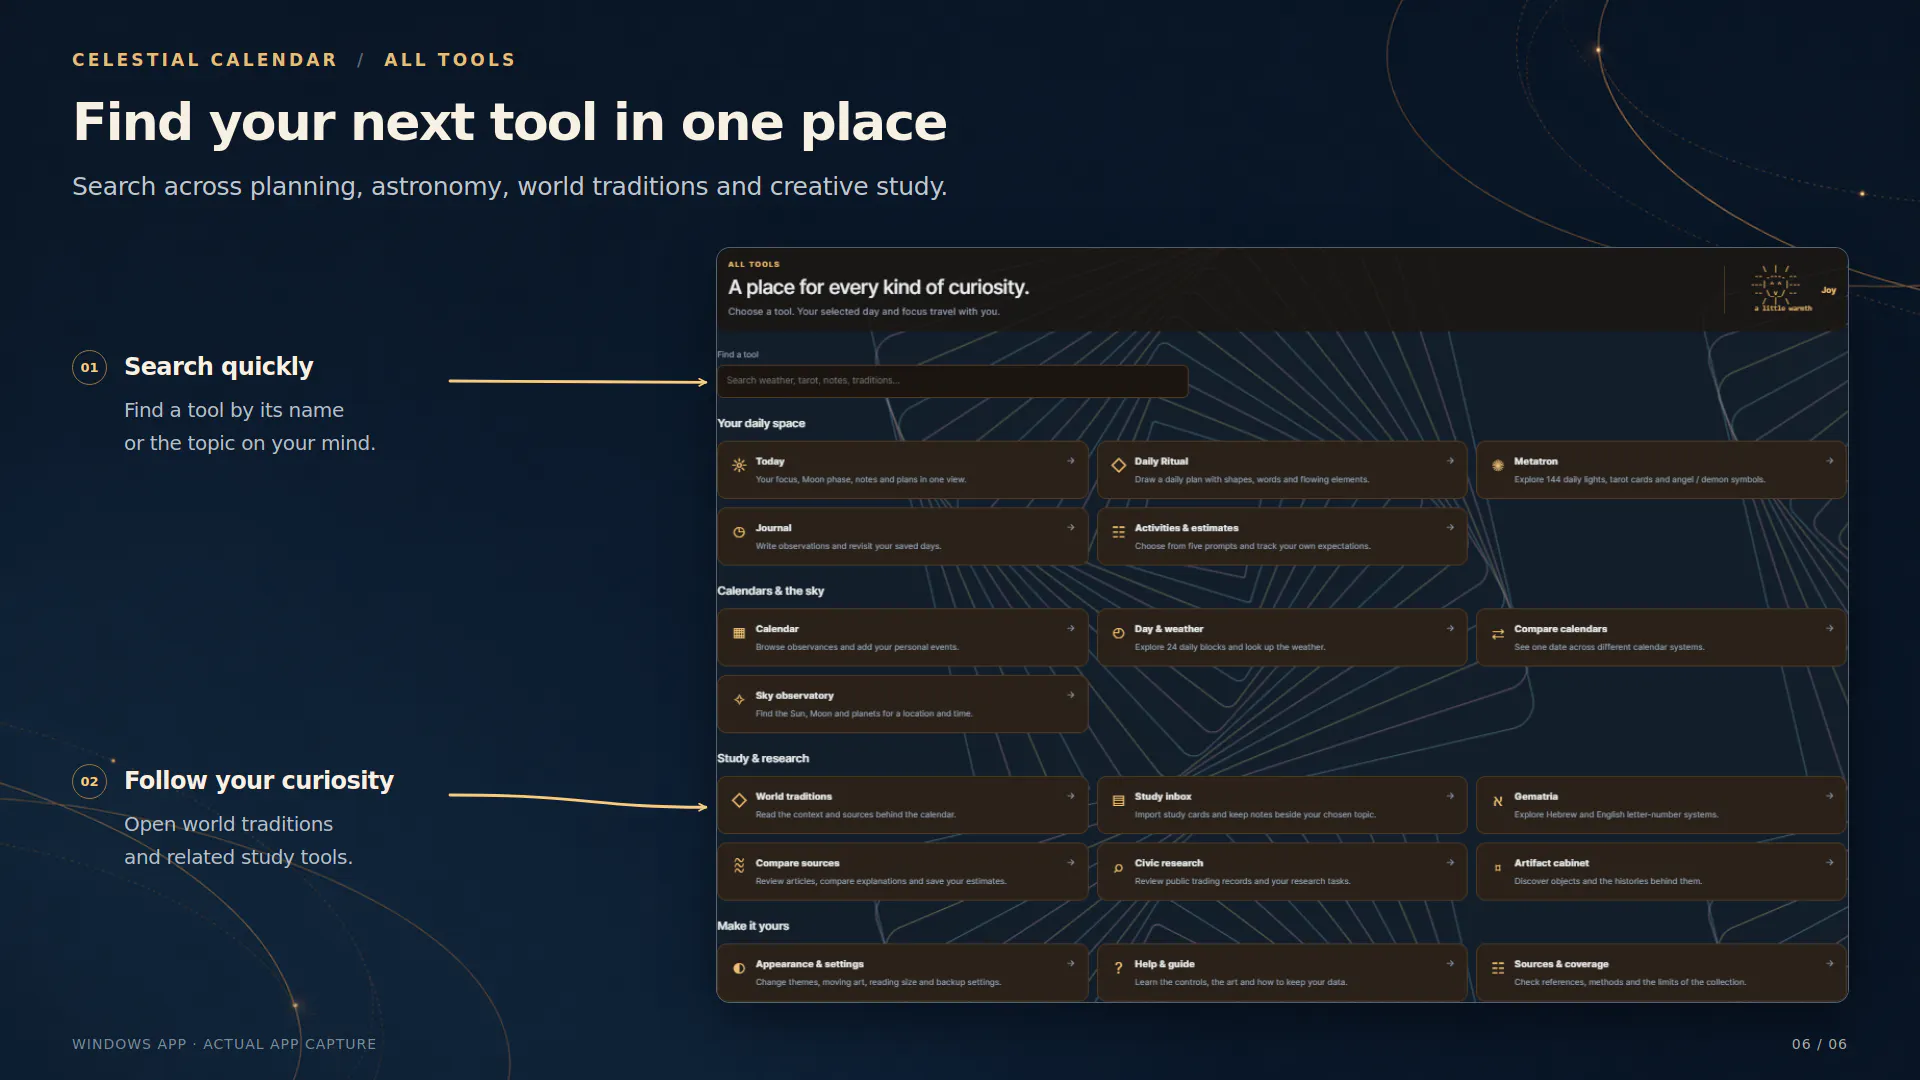Open the Today tool title

pyautogui.click(x=770, y=462)
